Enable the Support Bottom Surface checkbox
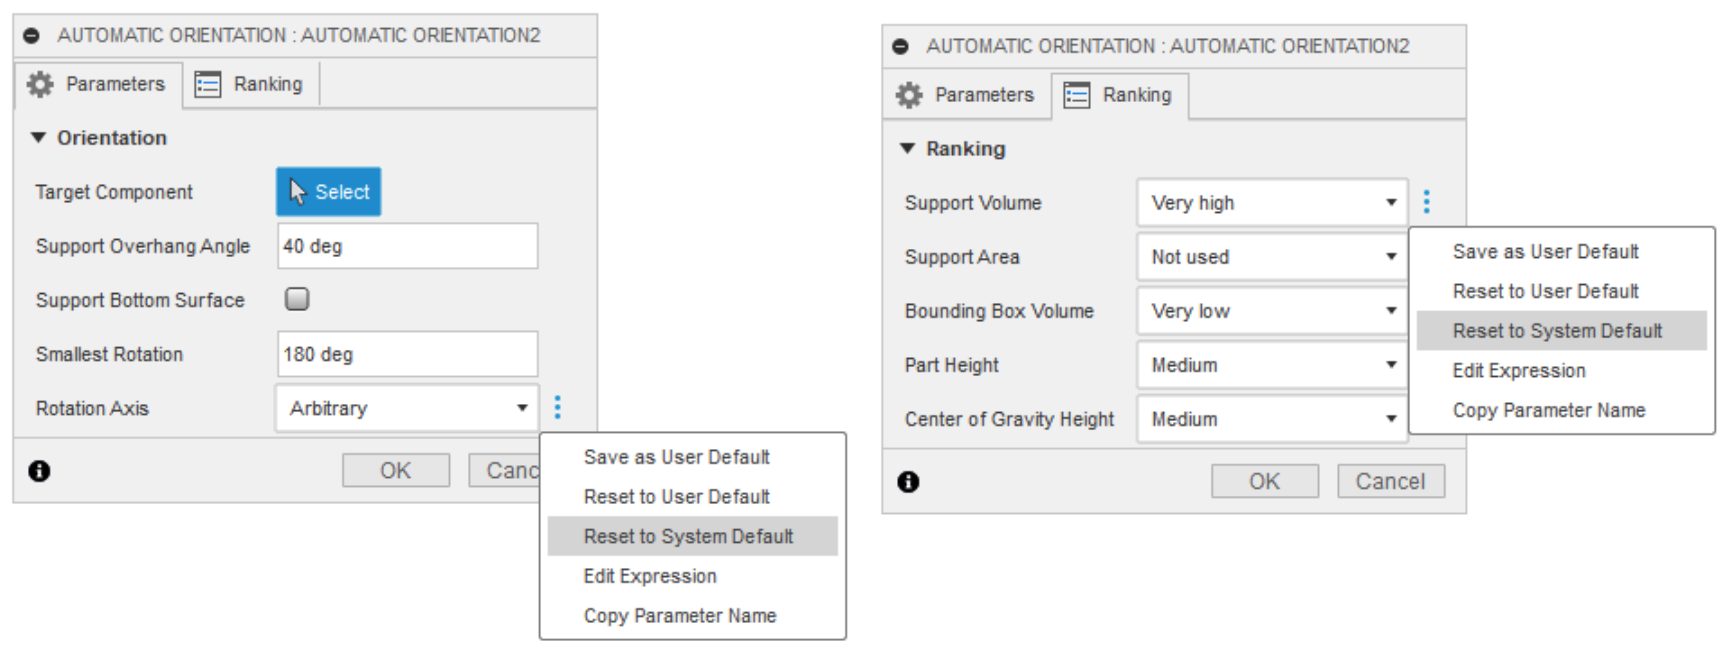The image size is (1730, 648). 297,299
